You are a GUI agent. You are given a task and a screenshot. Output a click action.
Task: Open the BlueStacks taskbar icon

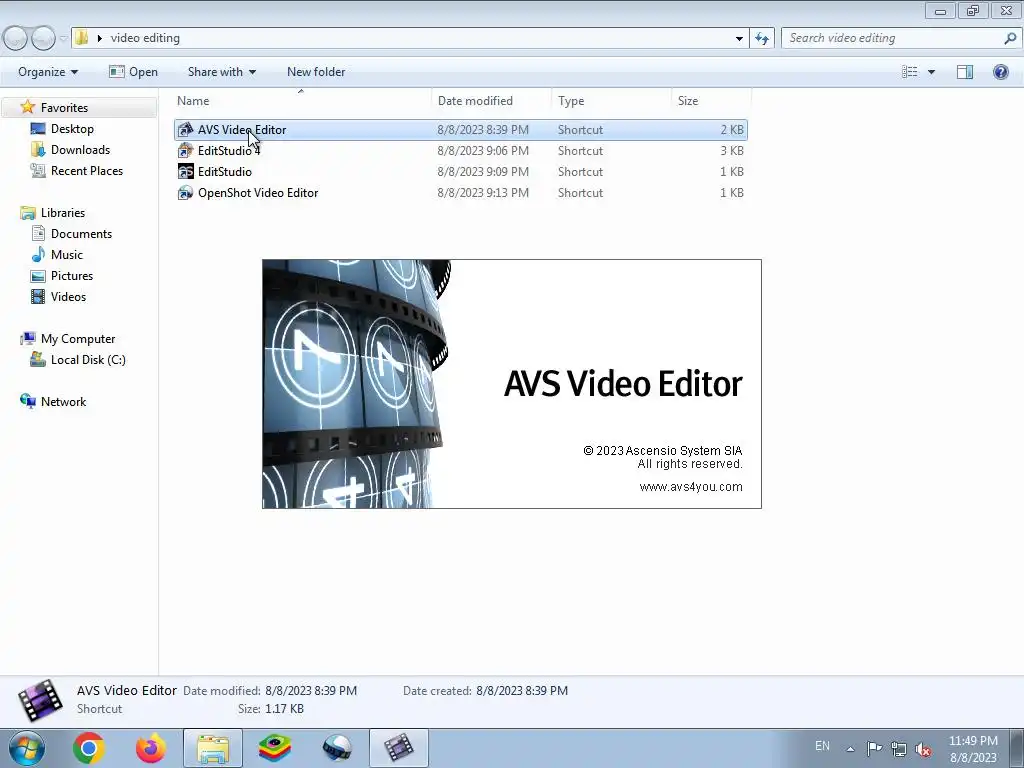click(x=275, y=748)
